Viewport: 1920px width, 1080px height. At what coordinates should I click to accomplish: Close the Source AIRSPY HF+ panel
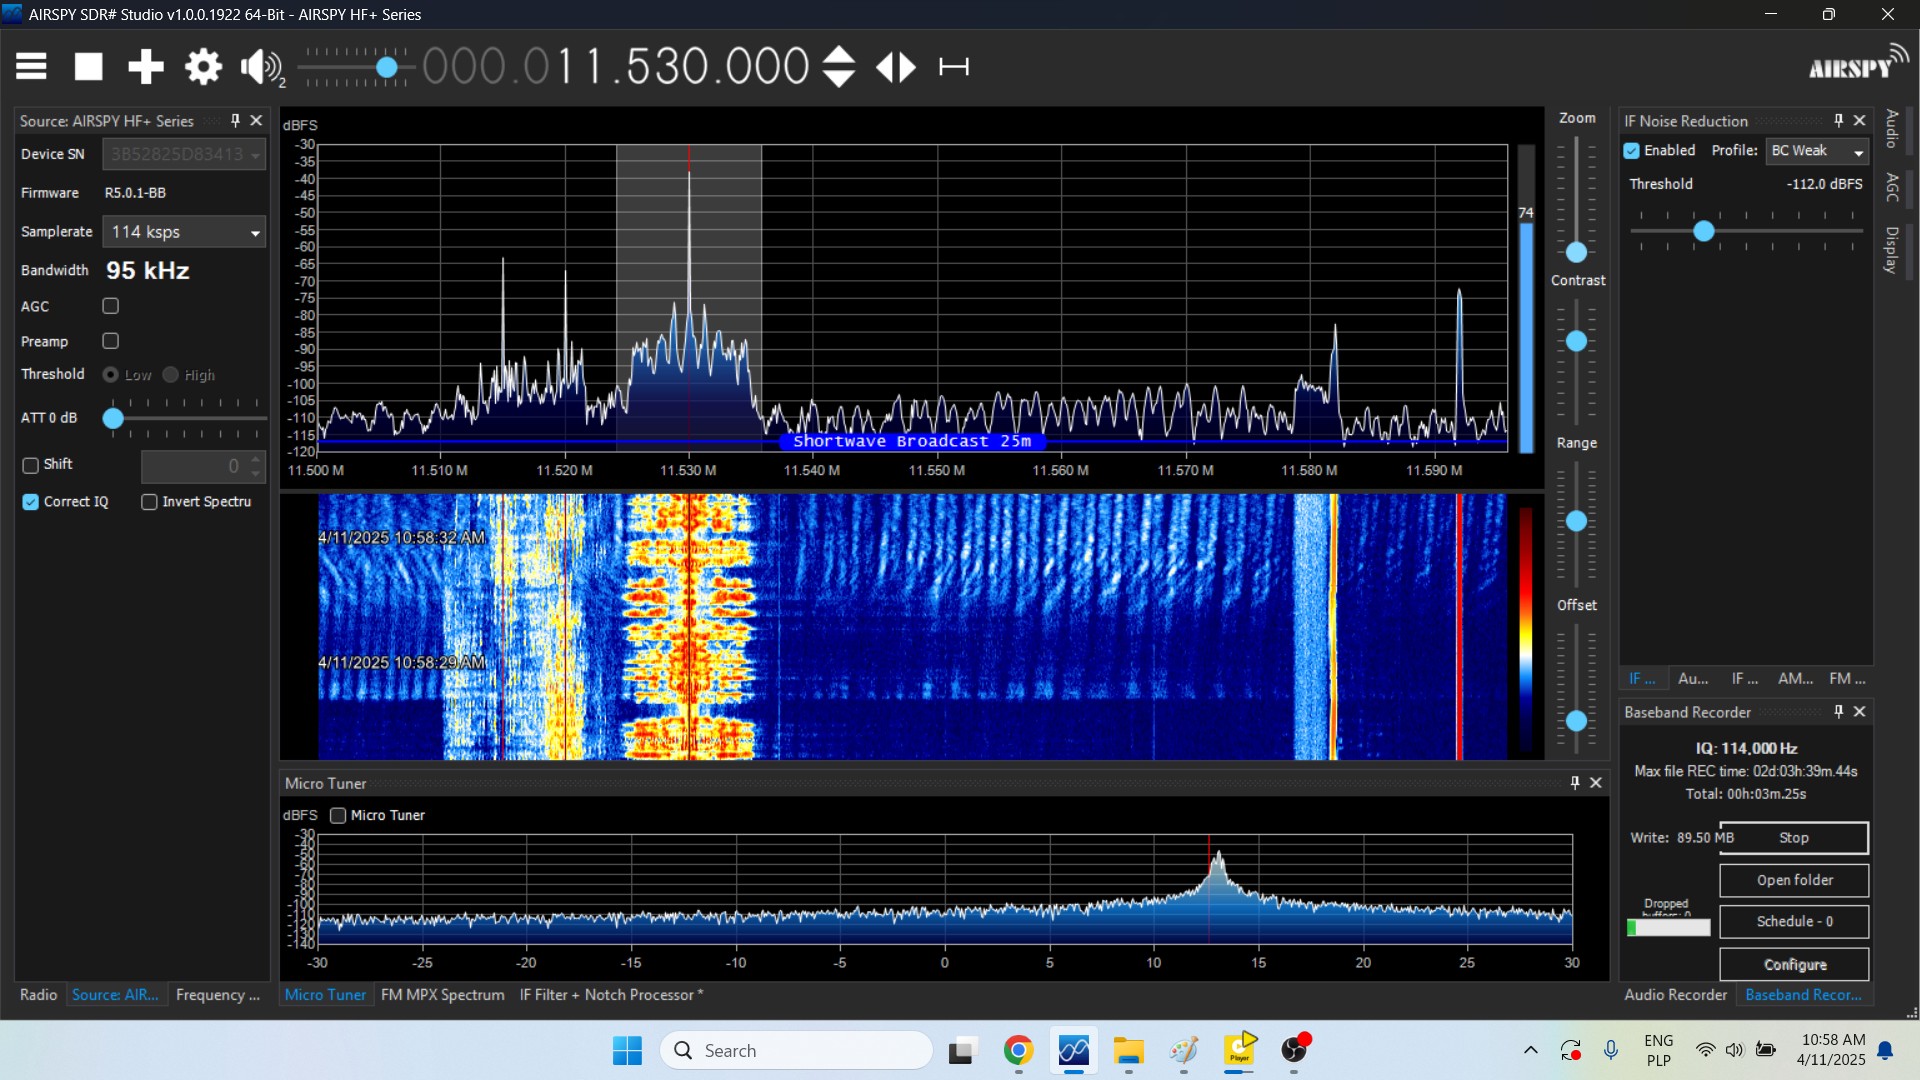tap(256, 120)
